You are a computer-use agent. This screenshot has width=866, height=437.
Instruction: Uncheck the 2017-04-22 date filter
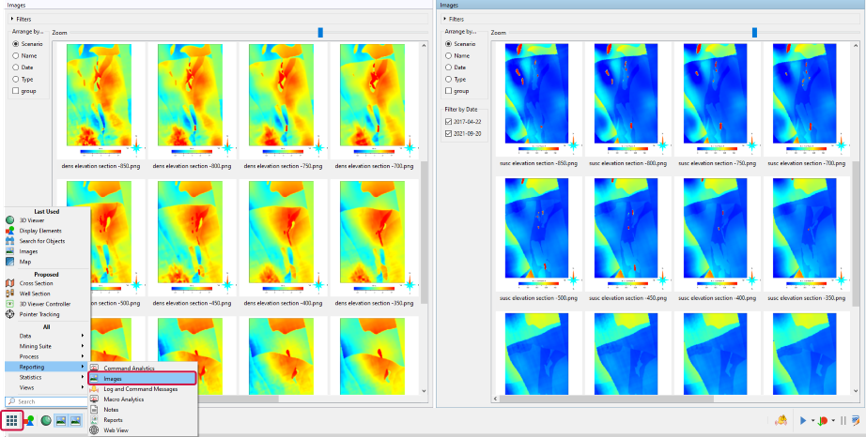tap(448, 122)
